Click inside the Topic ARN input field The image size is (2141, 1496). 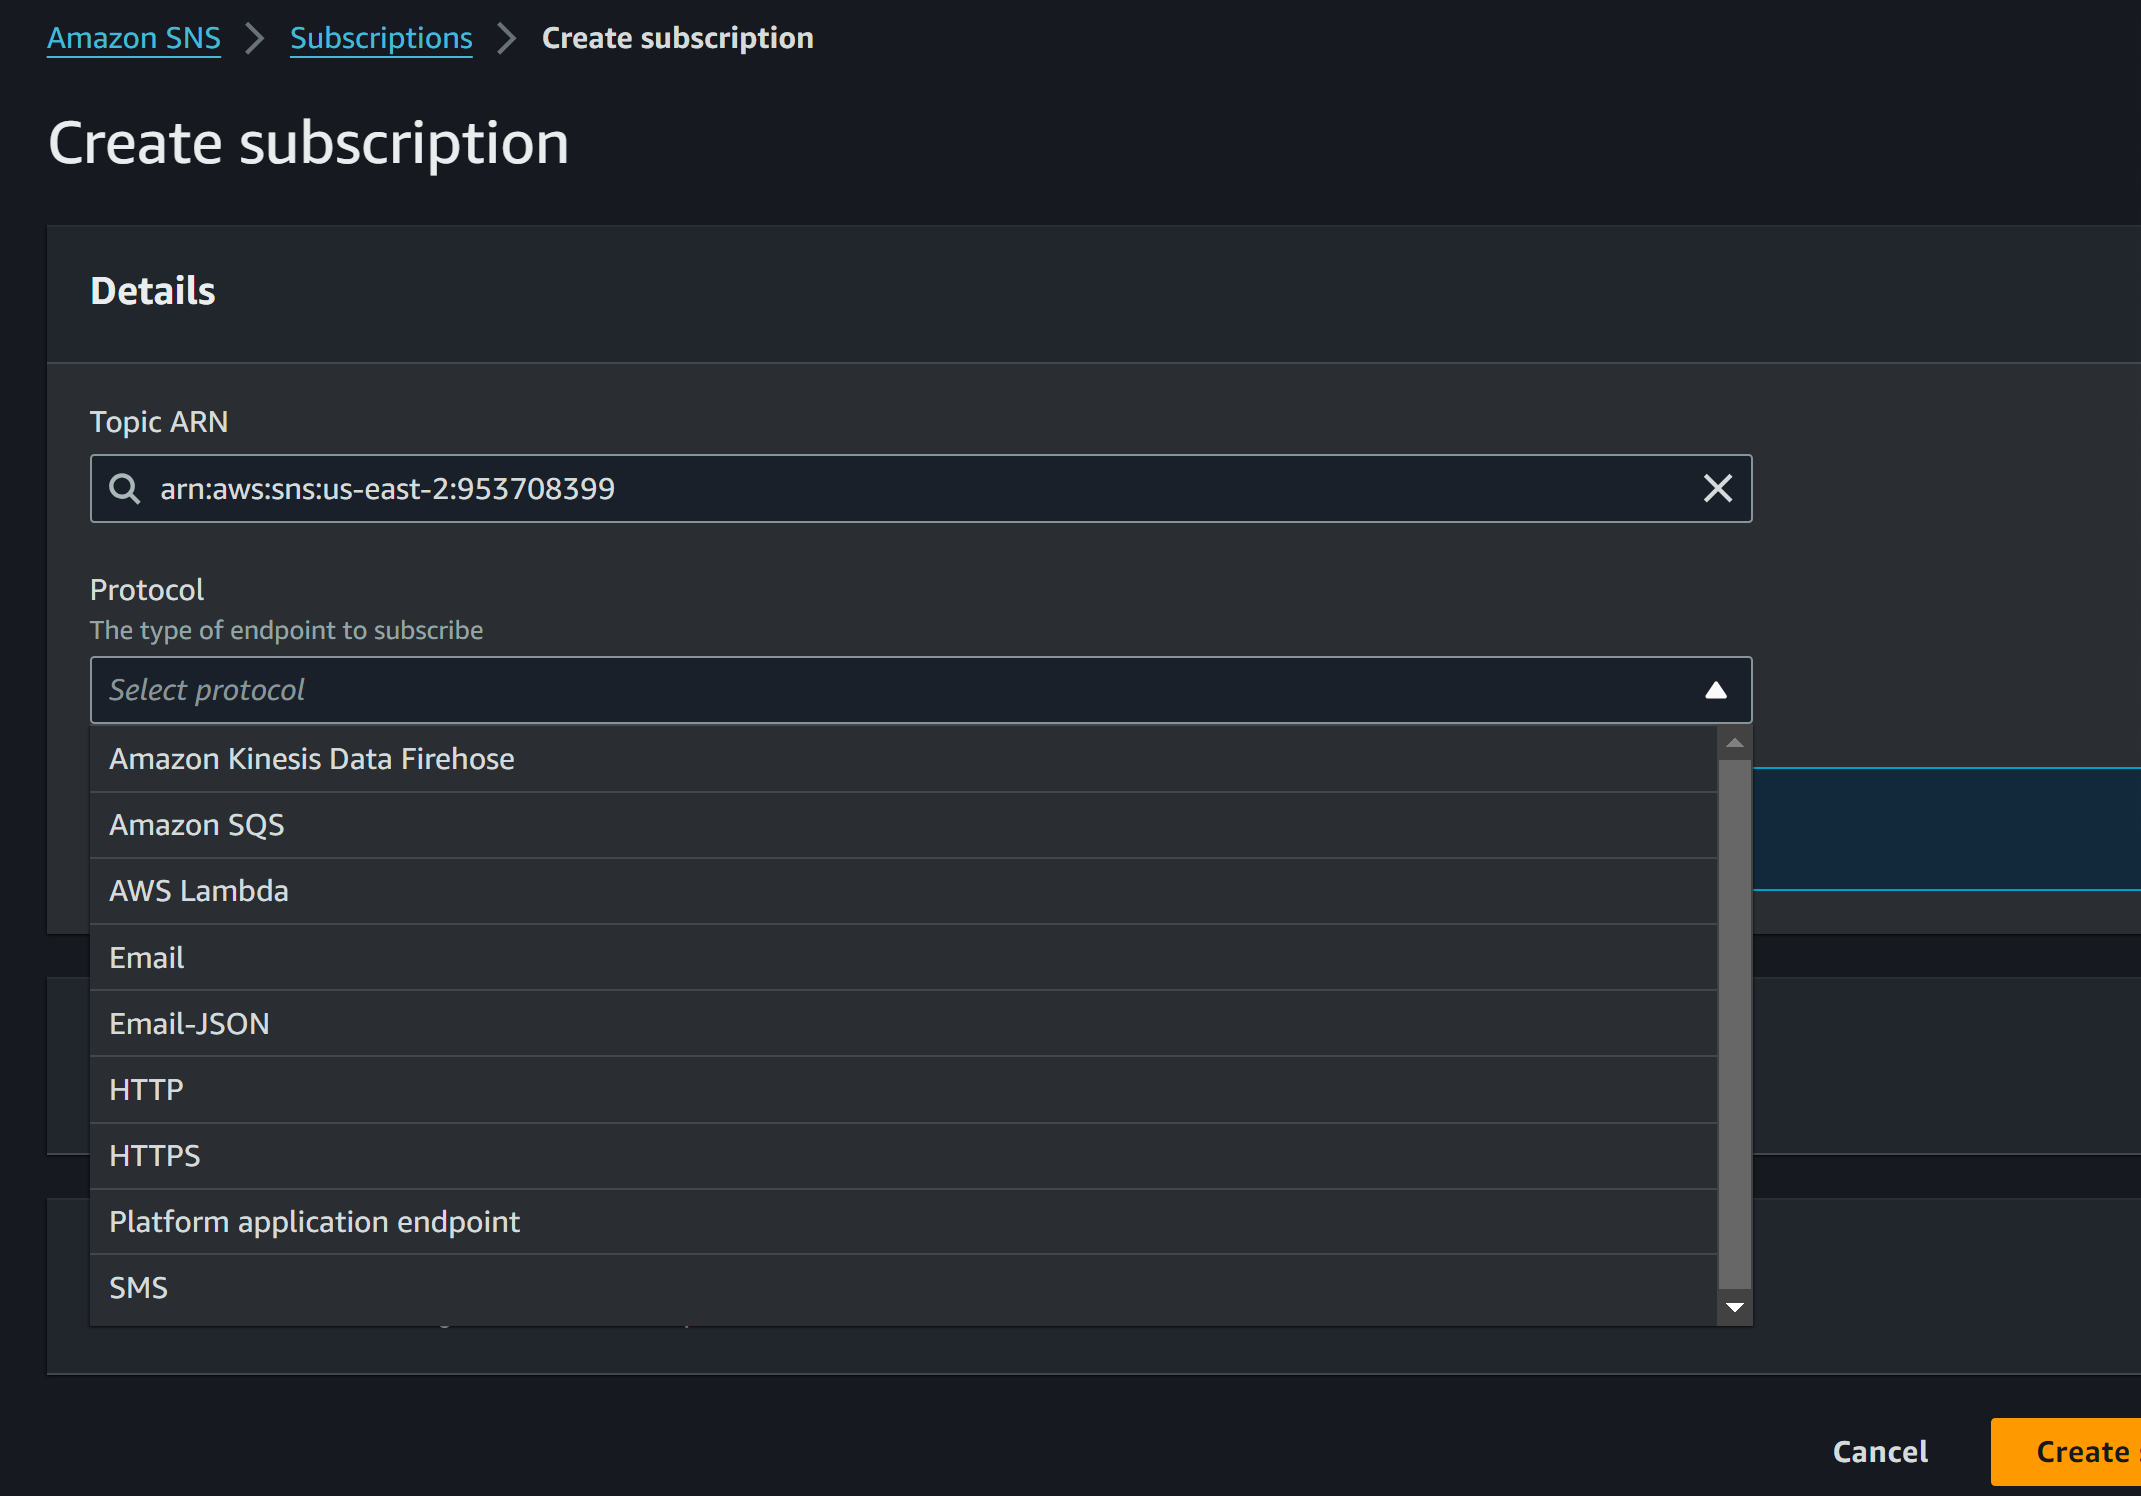(x=900, y=489)
